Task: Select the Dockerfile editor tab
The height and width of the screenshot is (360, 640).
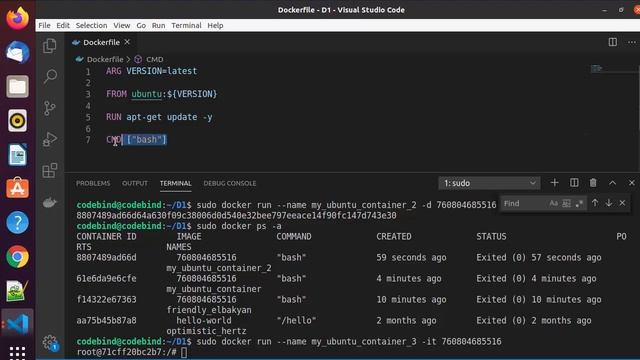Action: [x=101, y=42]
